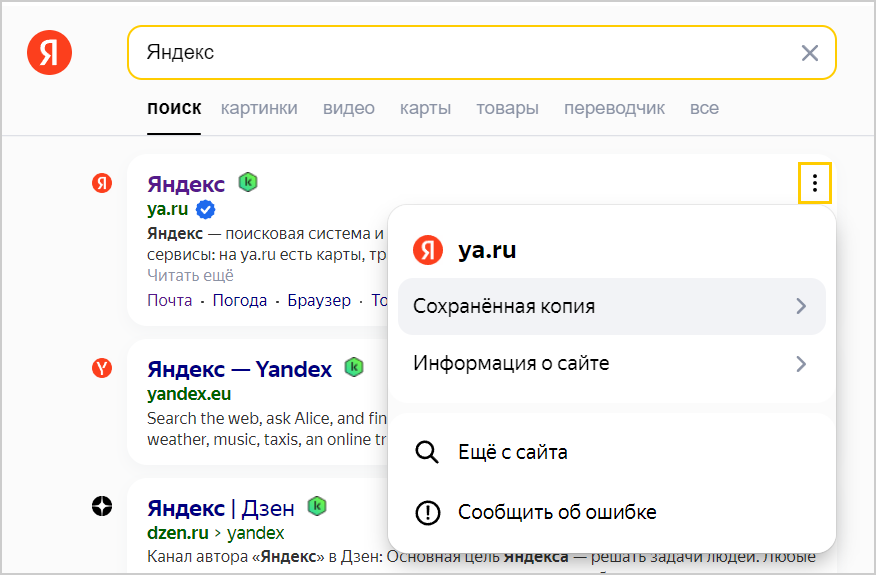Open the three-dot menu for ya.ru result
876x575 pixels.
click(x=815, y=183)
